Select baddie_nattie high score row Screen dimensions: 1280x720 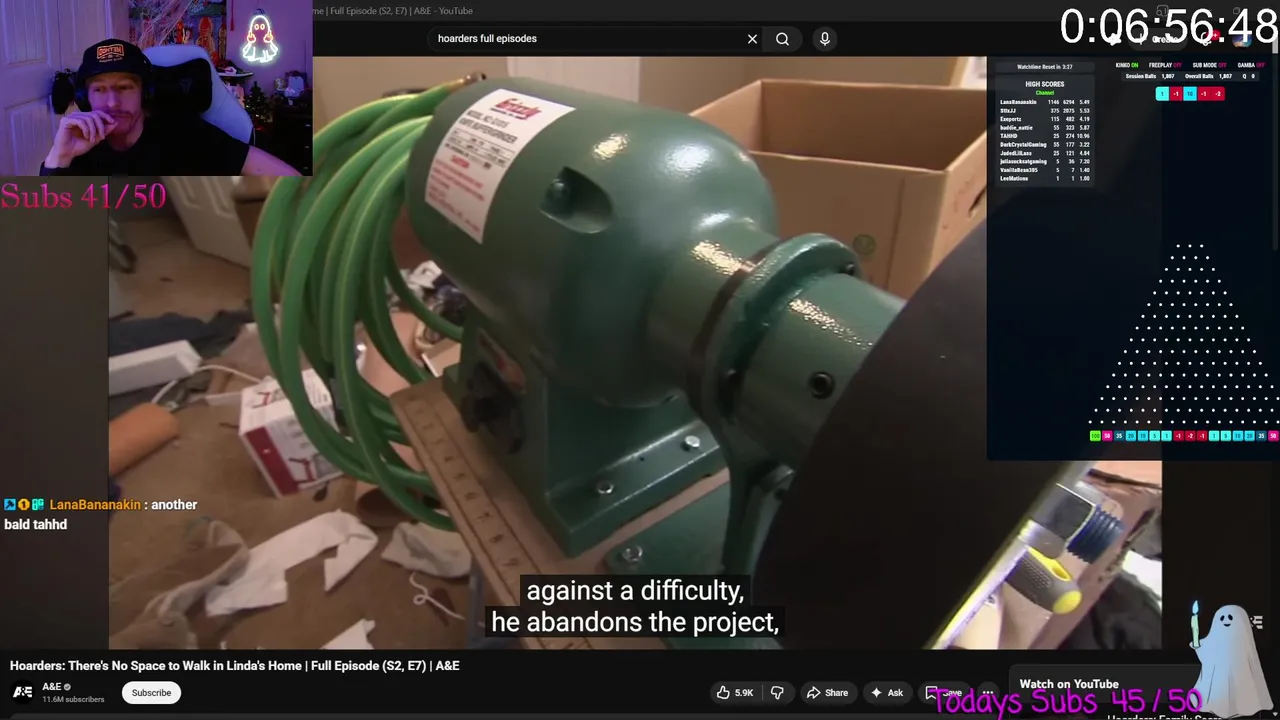(x=1044, y=128)
